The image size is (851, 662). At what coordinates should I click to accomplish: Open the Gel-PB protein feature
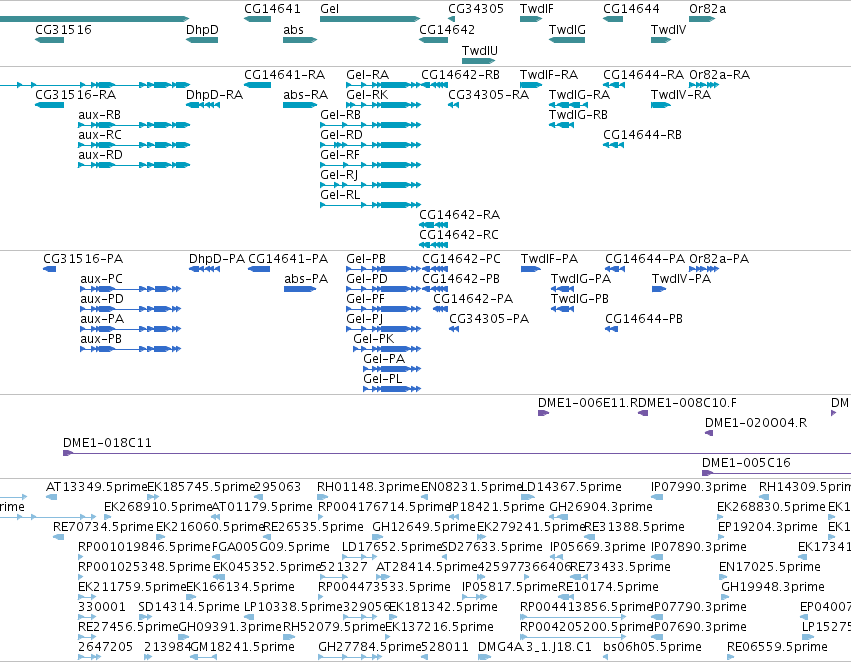(383, 269)
